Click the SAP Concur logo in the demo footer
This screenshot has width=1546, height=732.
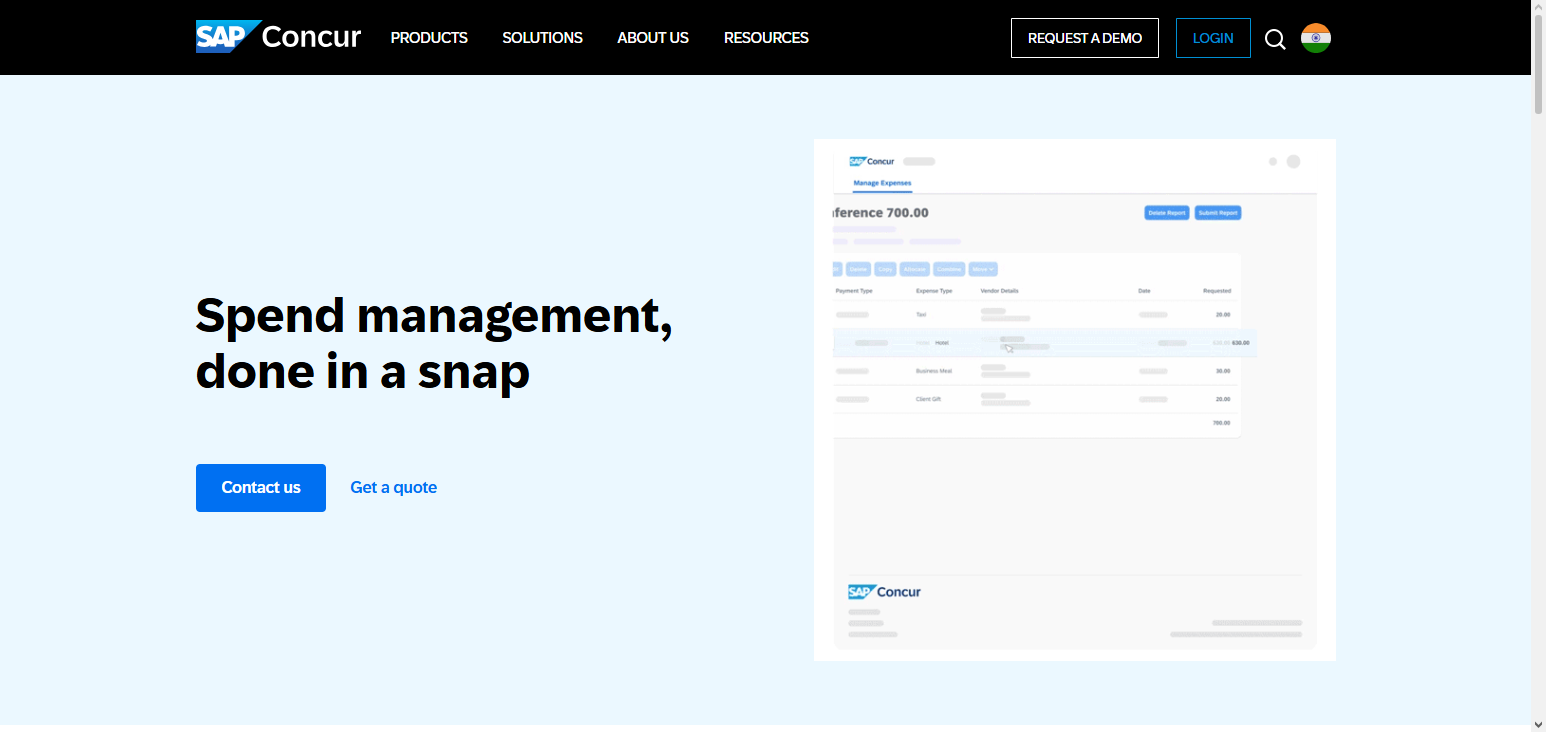pyautogui.click(x=884, y=591)
